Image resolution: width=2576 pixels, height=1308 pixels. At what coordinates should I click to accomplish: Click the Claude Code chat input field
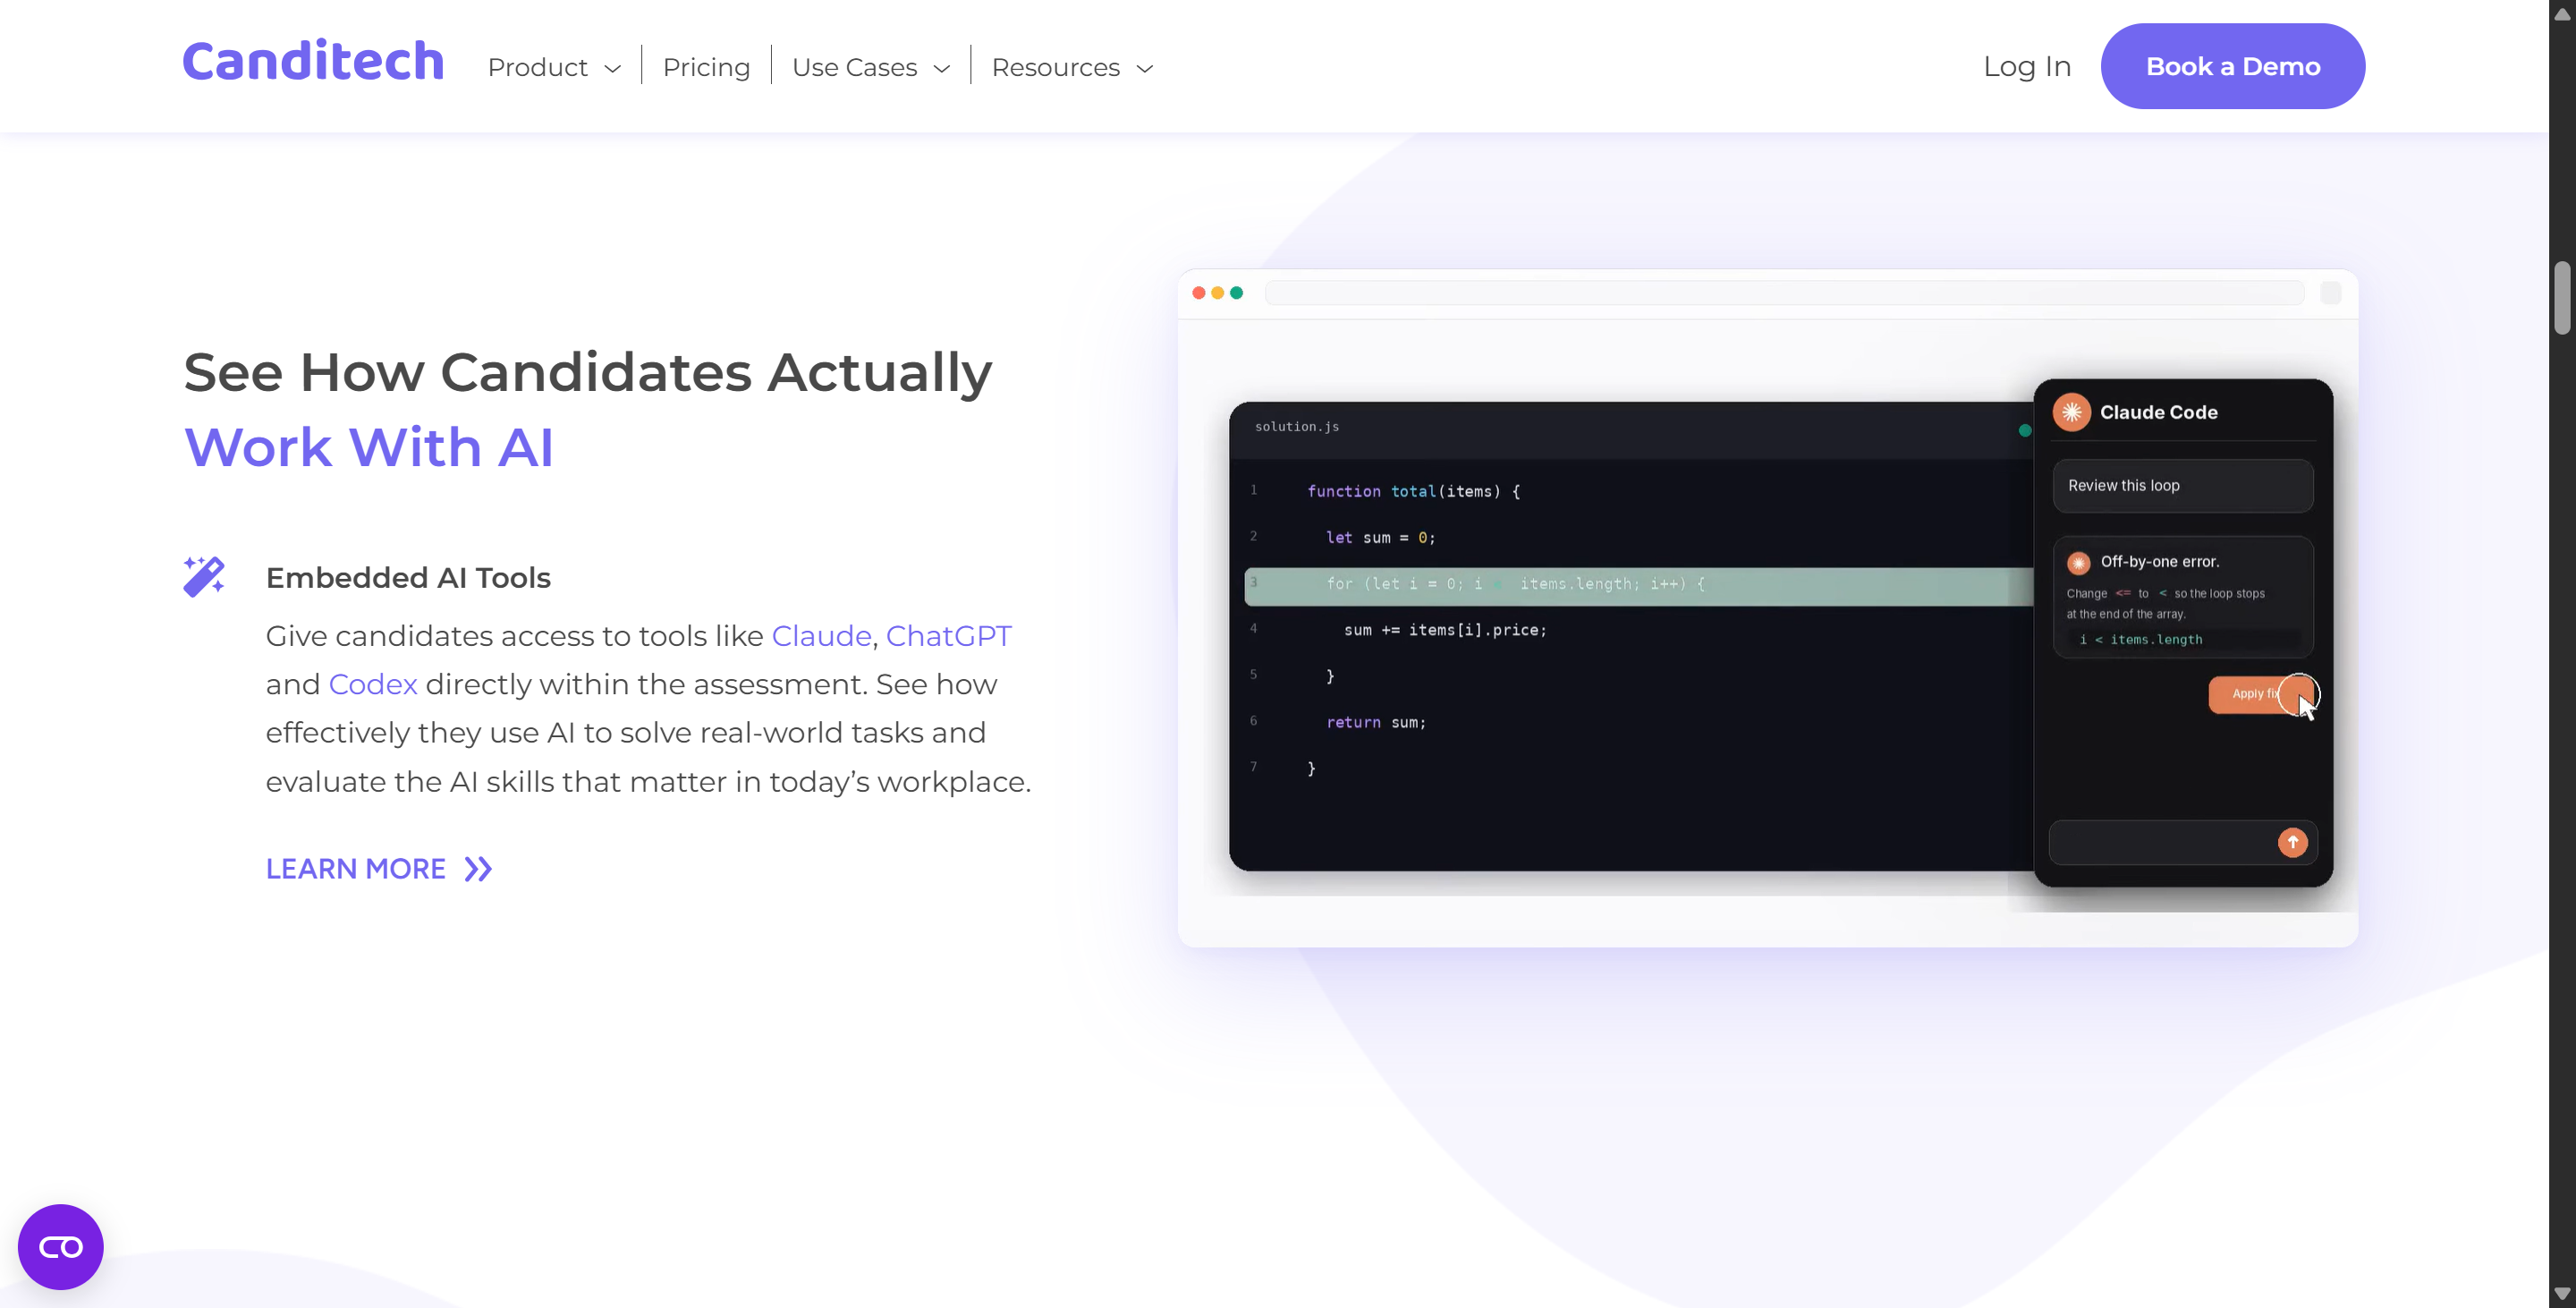click(2182, 842)
